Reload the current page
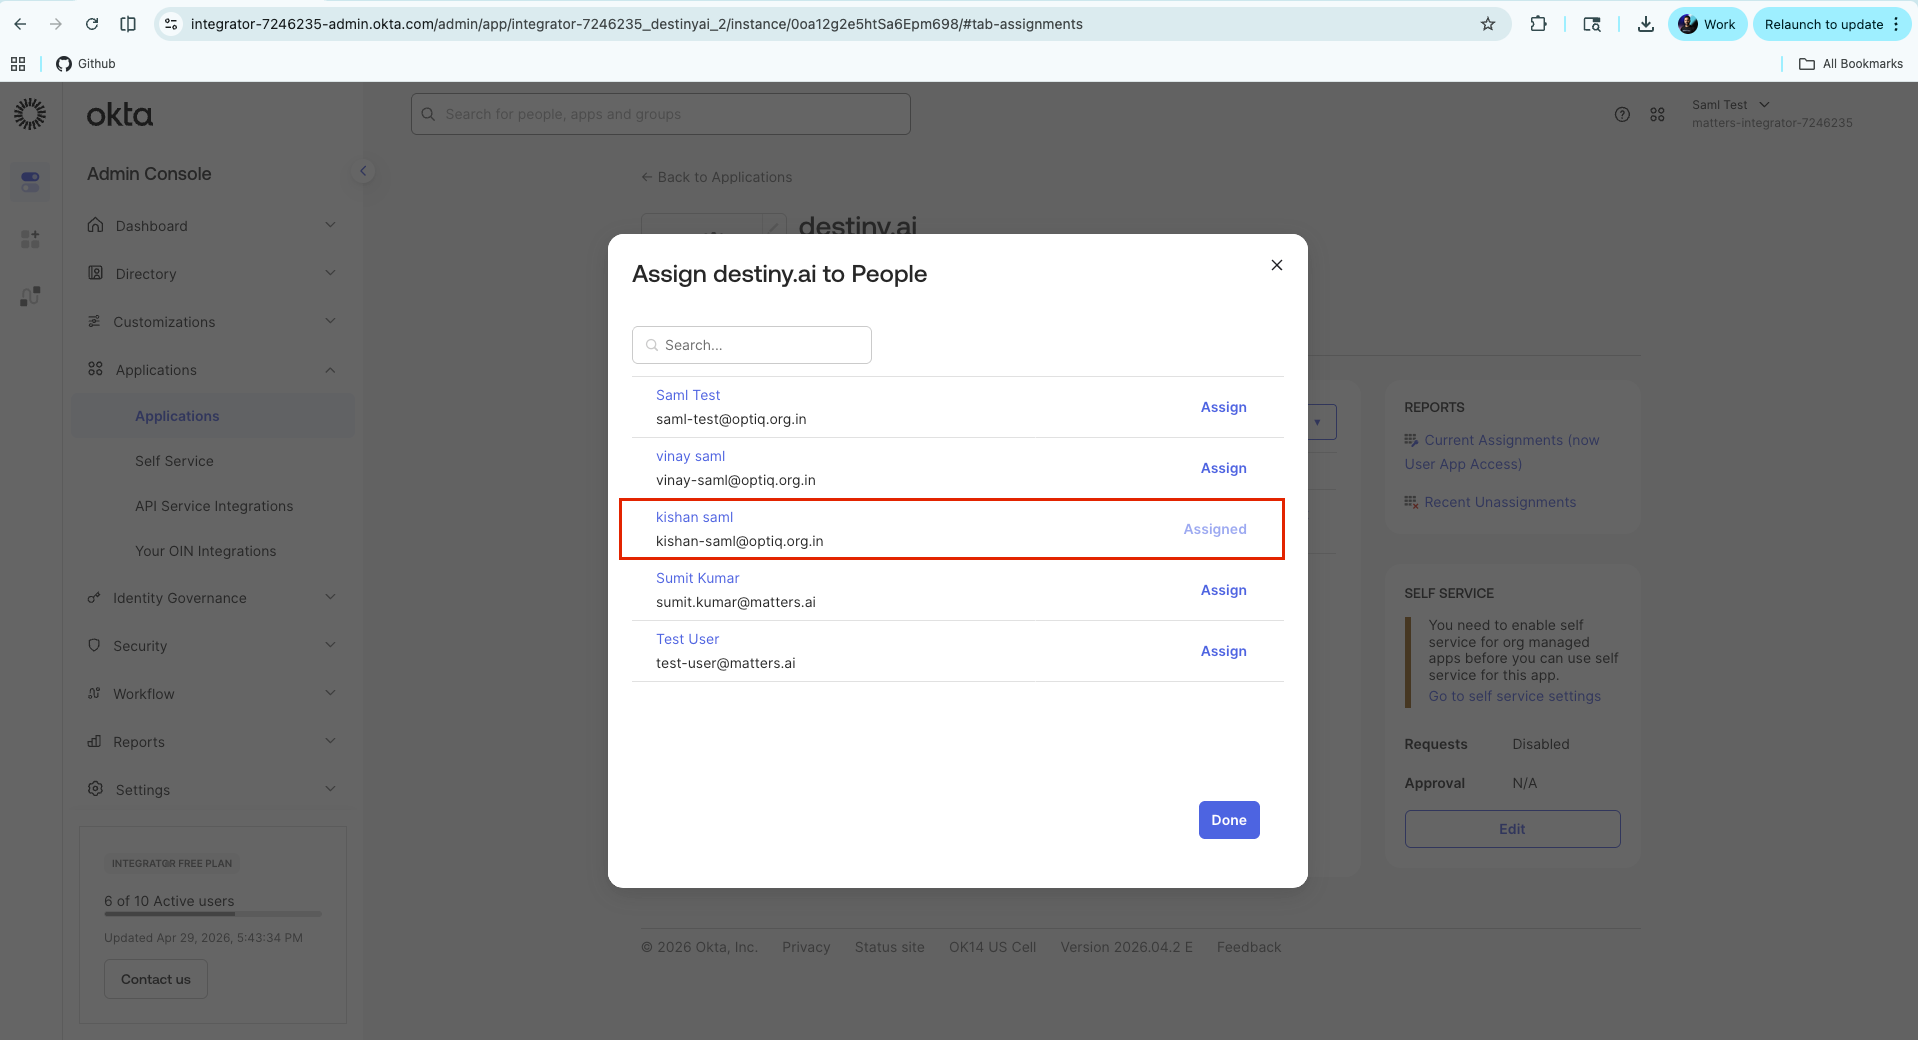The height and width of the screenshot is (1040, 1918). pos(92,24)
